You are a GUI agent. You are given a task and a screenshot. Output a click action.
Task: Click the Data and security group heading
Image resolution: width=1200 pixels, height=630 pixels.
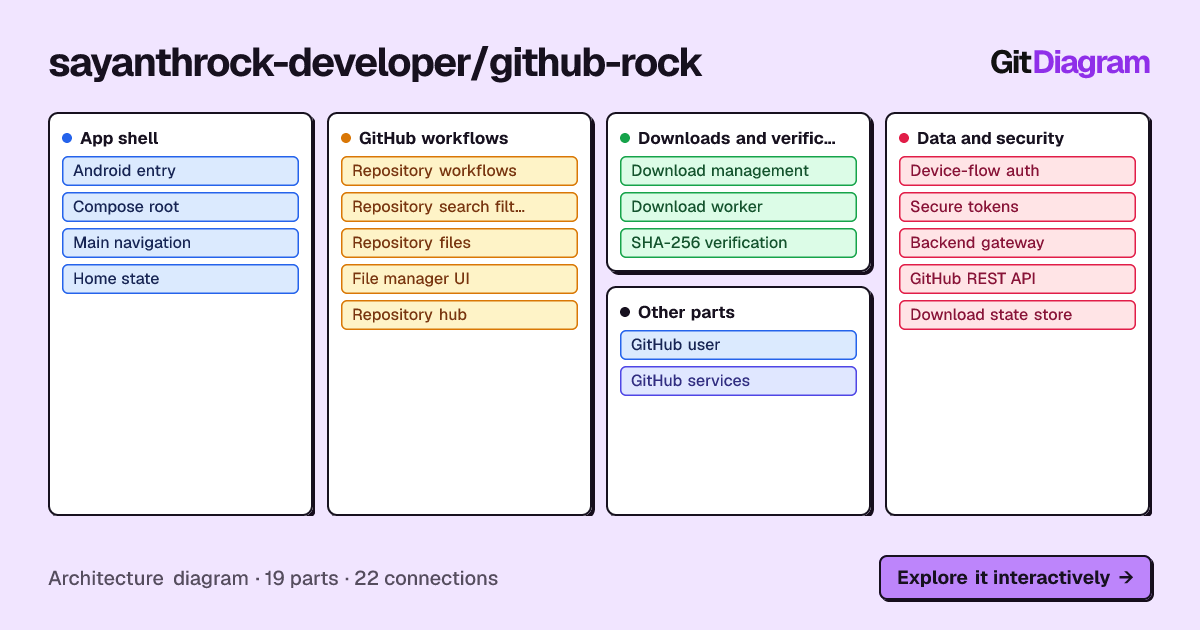[x=990, y=138]
